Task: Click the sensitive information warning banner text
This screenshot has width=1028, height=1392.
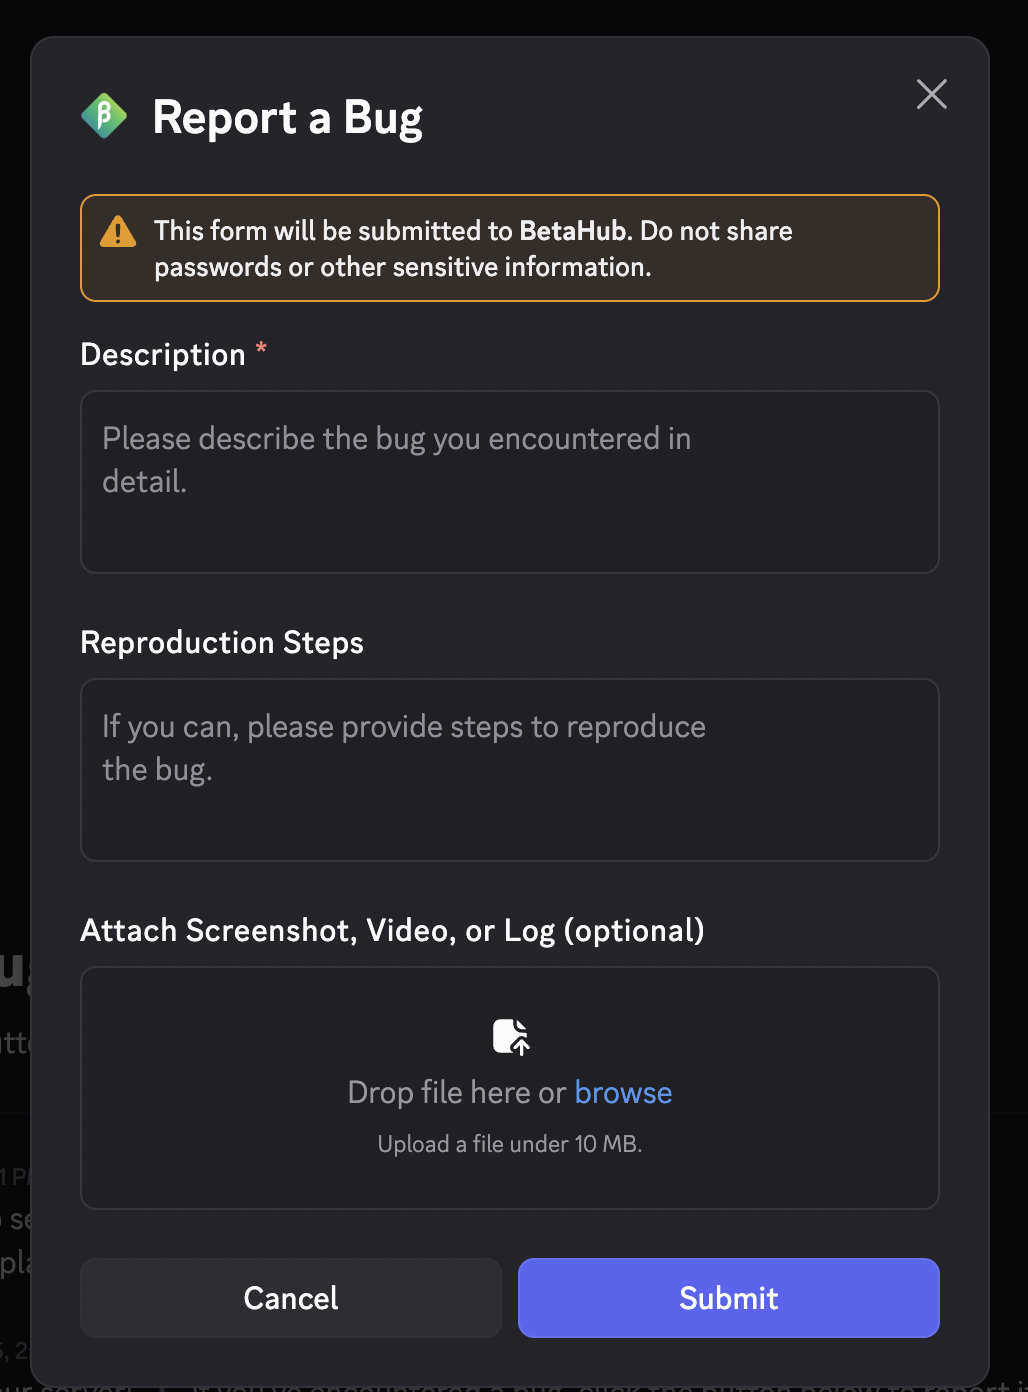Action: (x=473, y=249)
